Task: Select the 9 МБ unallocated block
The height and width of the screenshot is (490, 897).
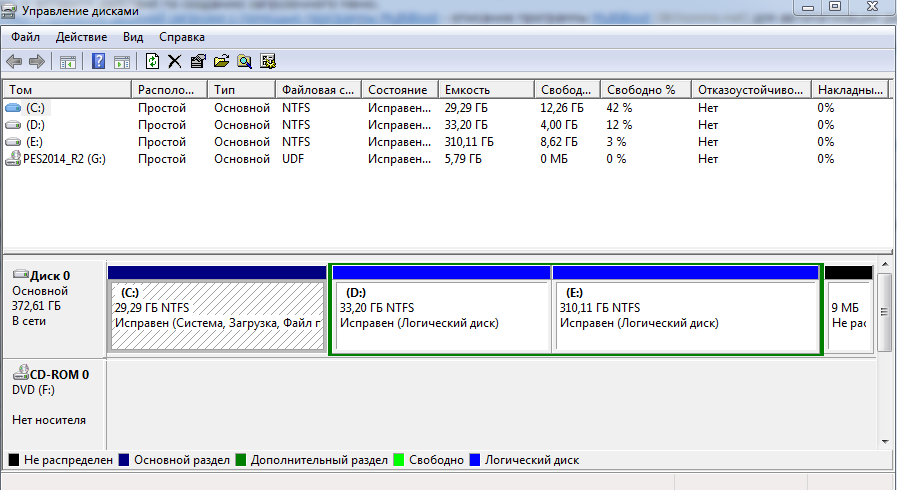Action: tap(849, 309)
